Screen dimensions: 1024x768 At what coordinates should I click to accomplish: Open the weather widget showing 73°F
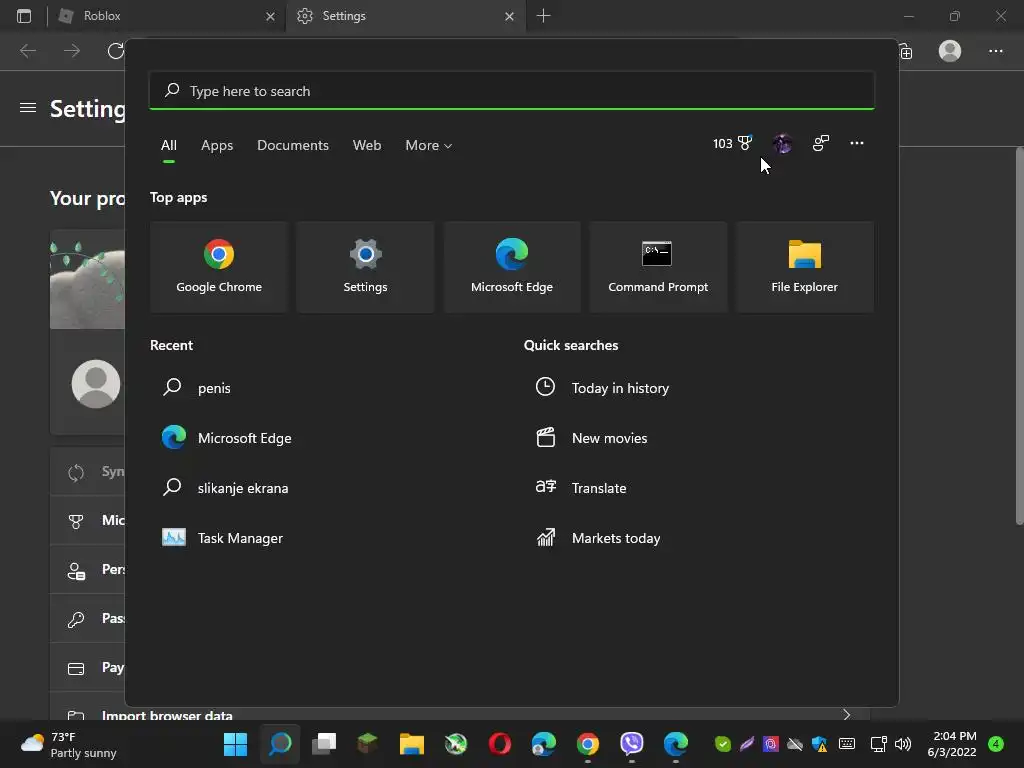(69, 744)
